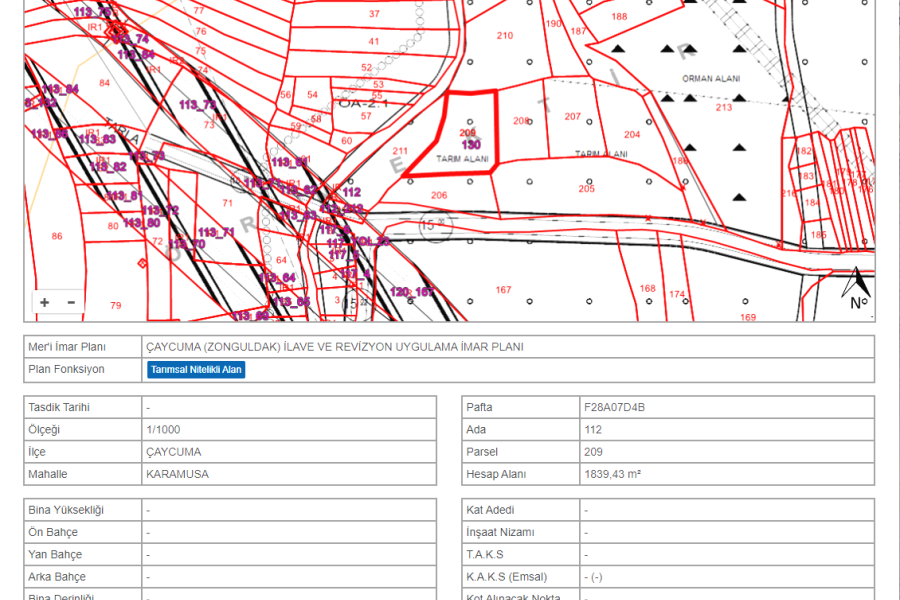Zoom out with the map minus button
The width and height of the screenshot is (900, 600).
click(71, 302)
